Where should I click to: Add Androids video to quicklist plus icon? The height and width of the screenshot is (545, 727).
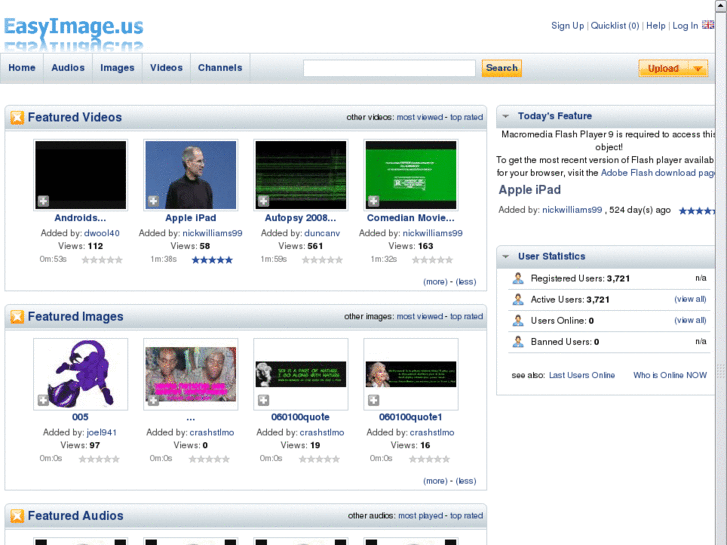click(43, 201)
